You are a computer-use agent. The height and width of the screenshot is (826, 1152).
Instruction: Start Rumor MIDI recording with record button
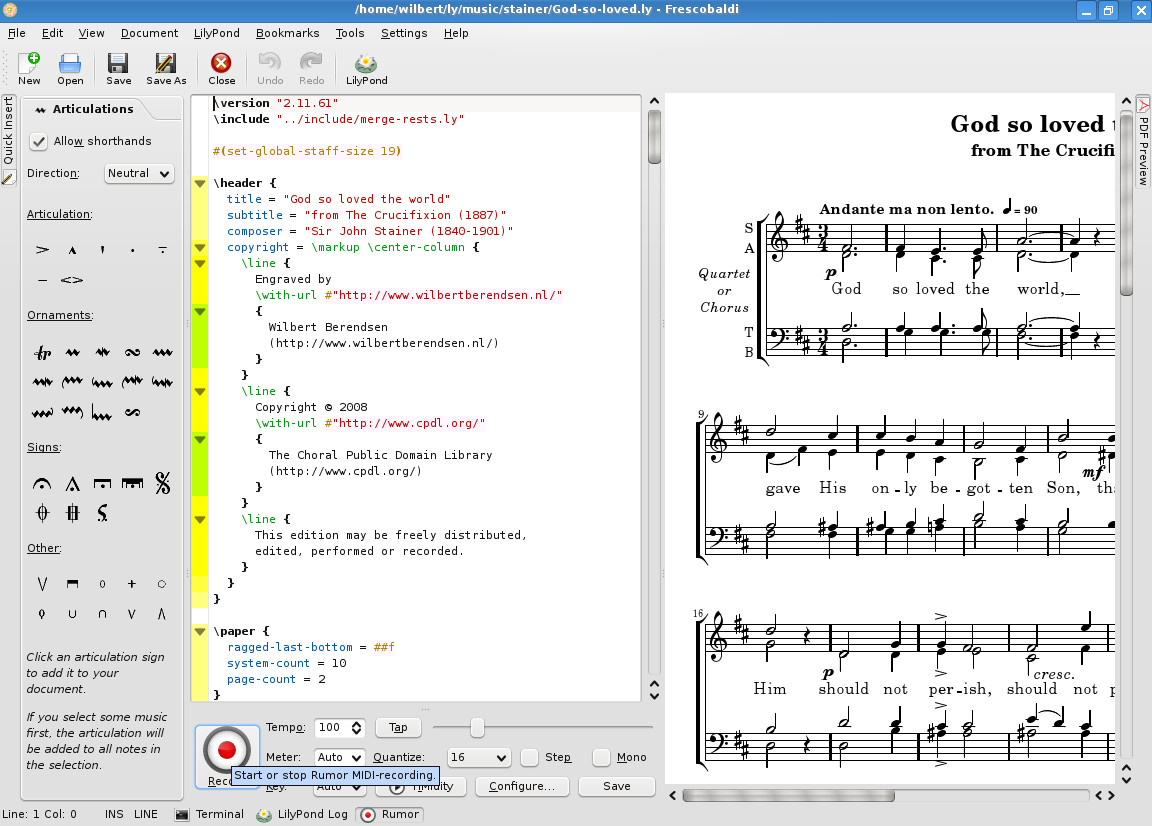coord(227,750)
